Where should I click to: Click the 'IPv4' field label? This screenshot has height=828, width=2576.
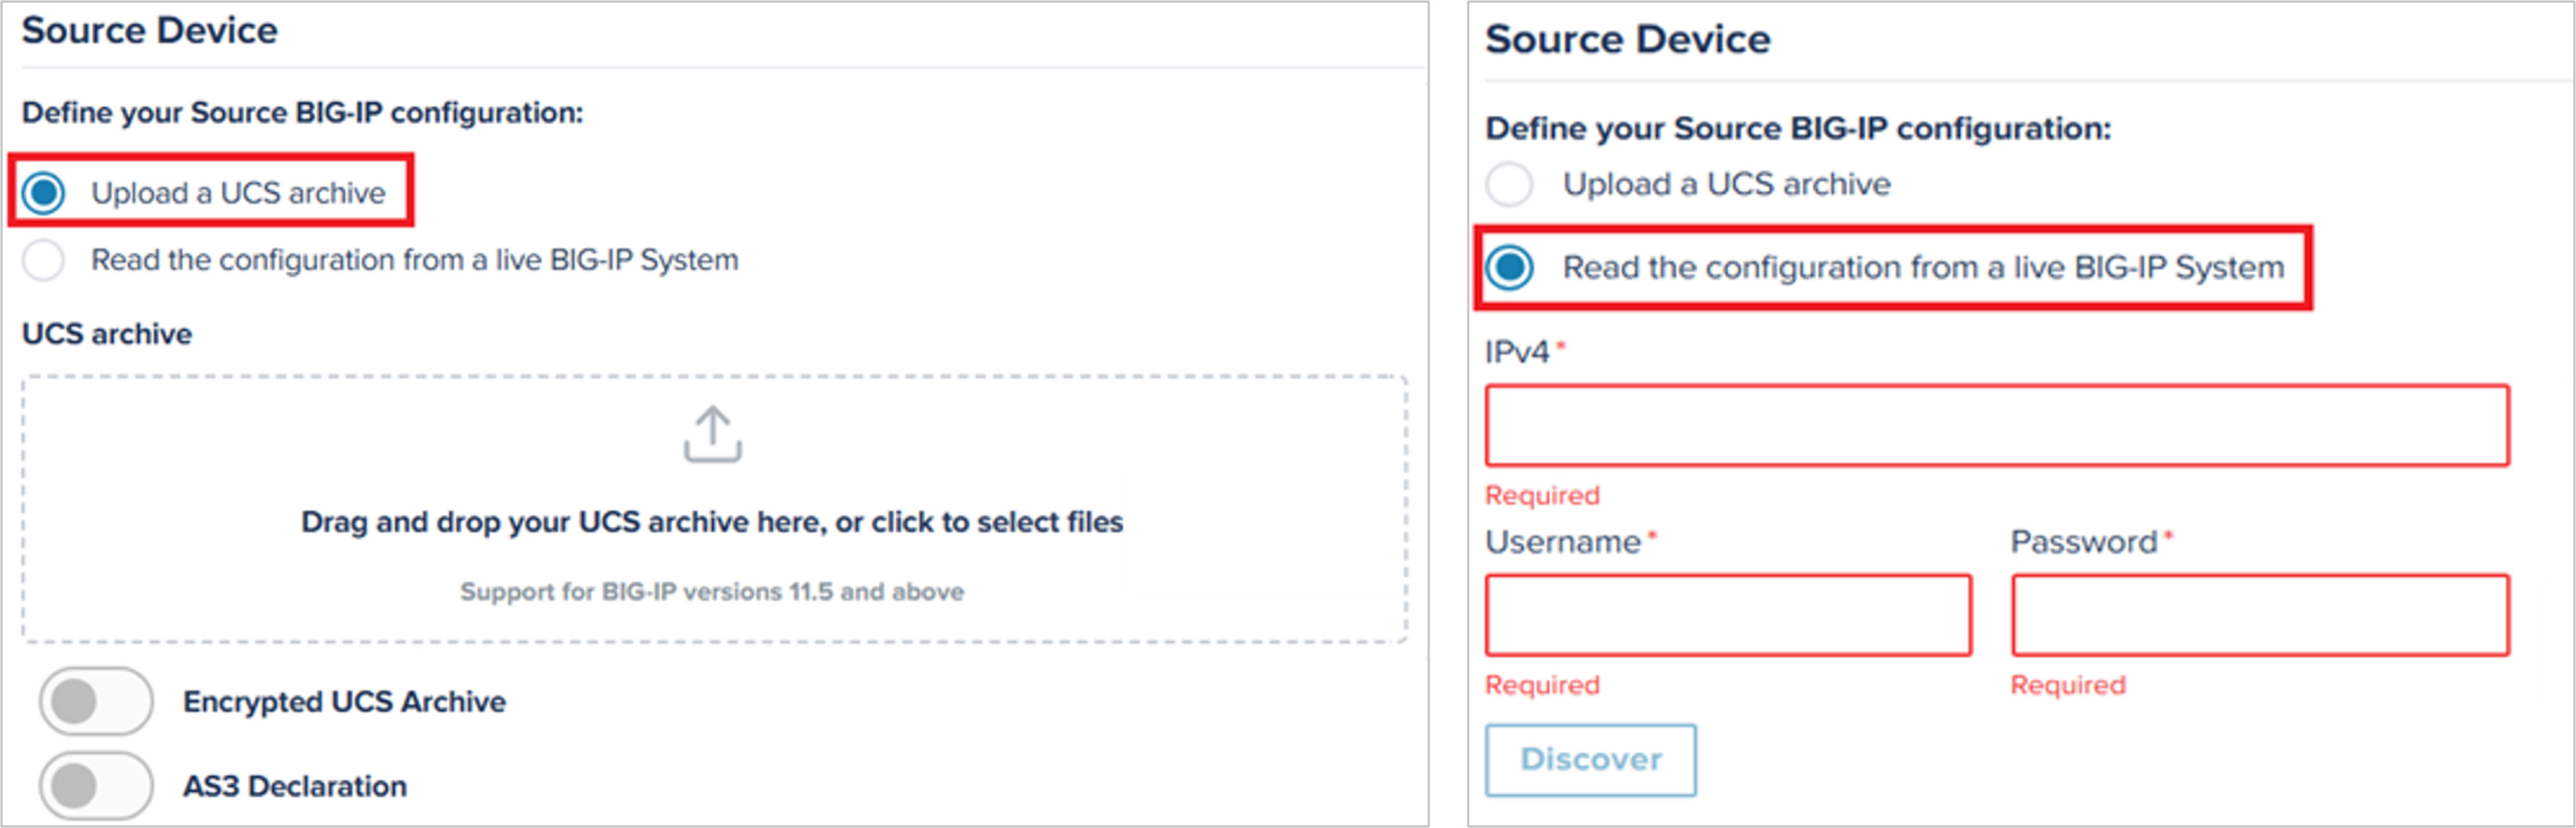click(1517, 352)
